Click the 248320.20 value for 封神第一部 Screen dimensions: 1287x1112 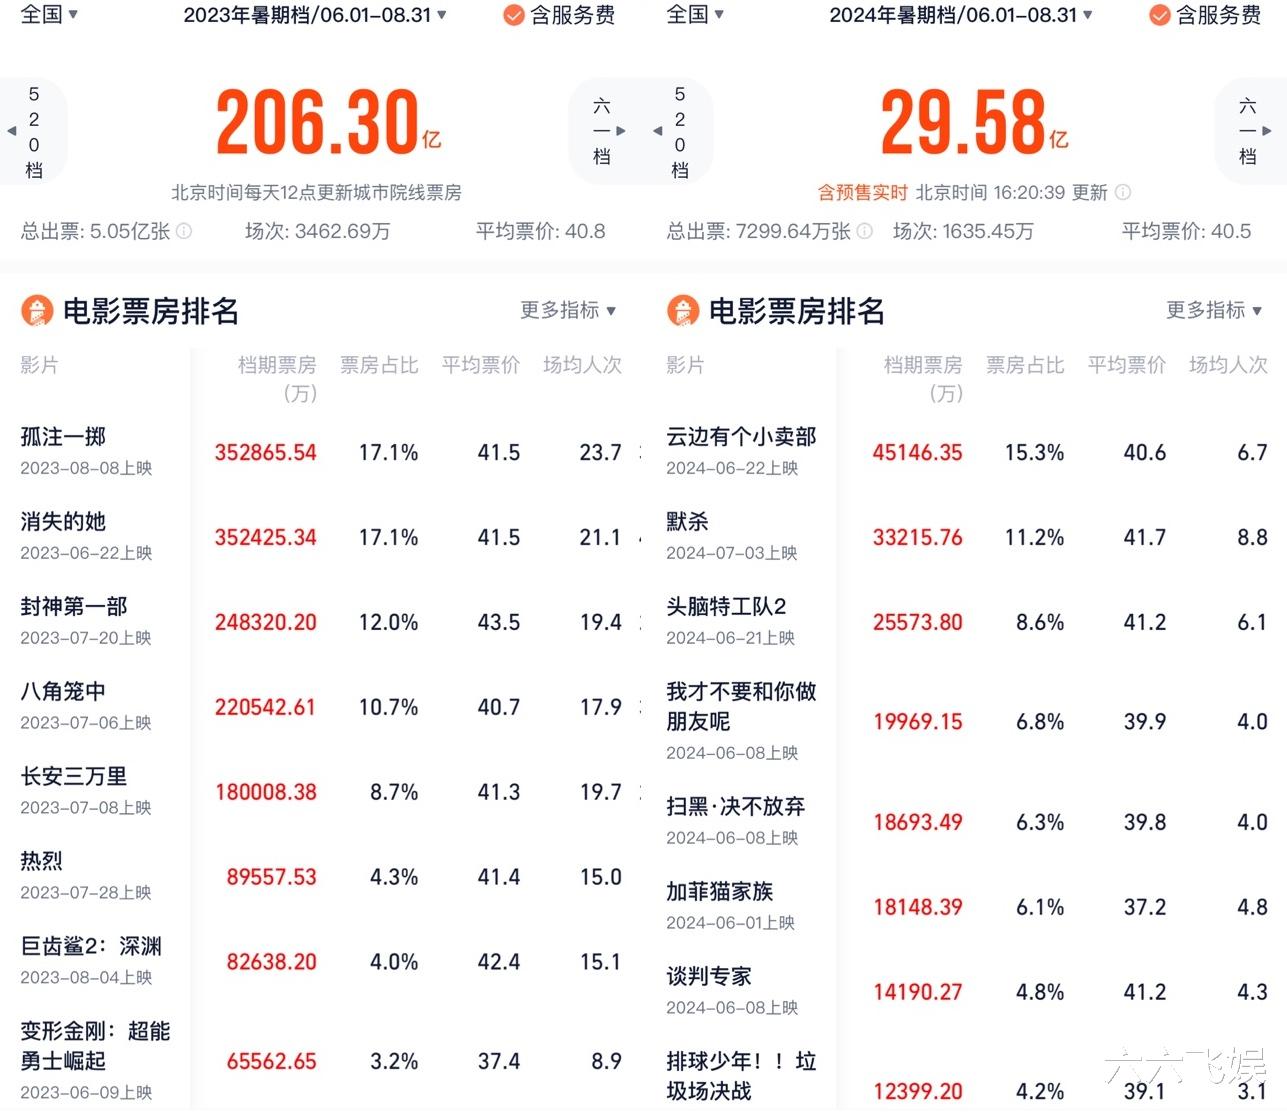click(265, 622)
